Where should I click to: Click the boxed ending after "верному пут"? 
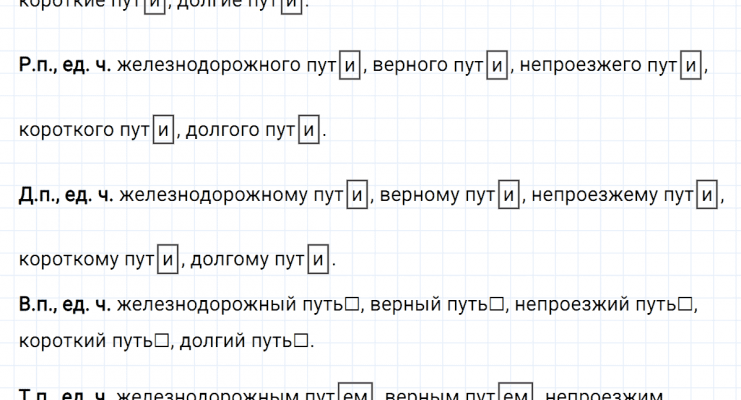tap(507, 197)
